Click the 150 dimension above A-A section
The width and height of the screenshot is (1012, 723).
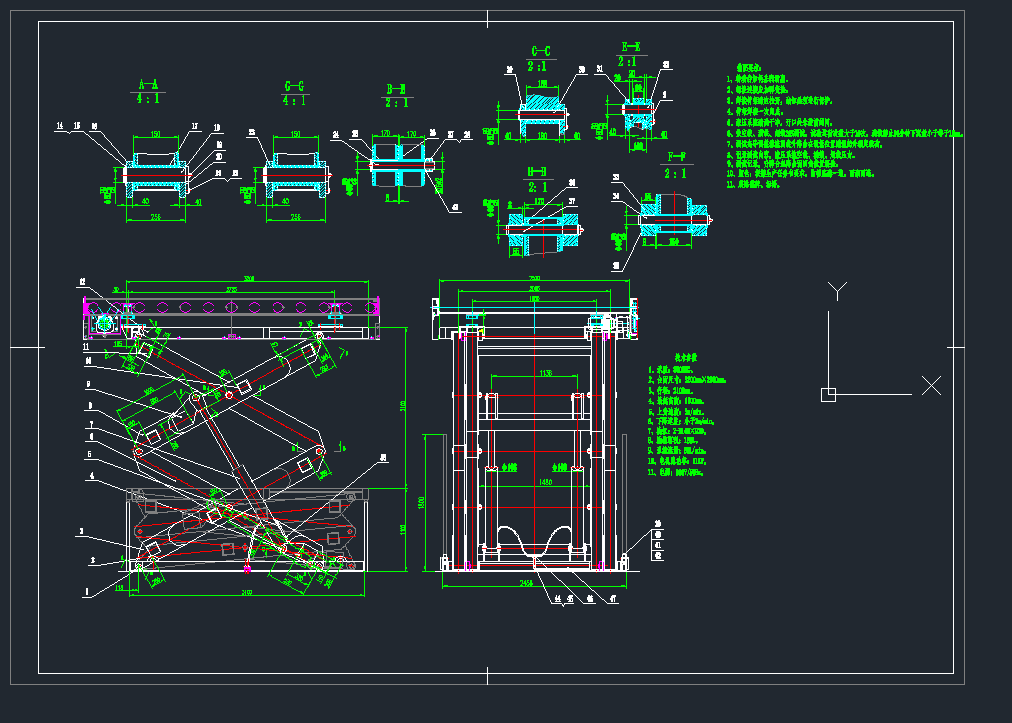[155, 134]
